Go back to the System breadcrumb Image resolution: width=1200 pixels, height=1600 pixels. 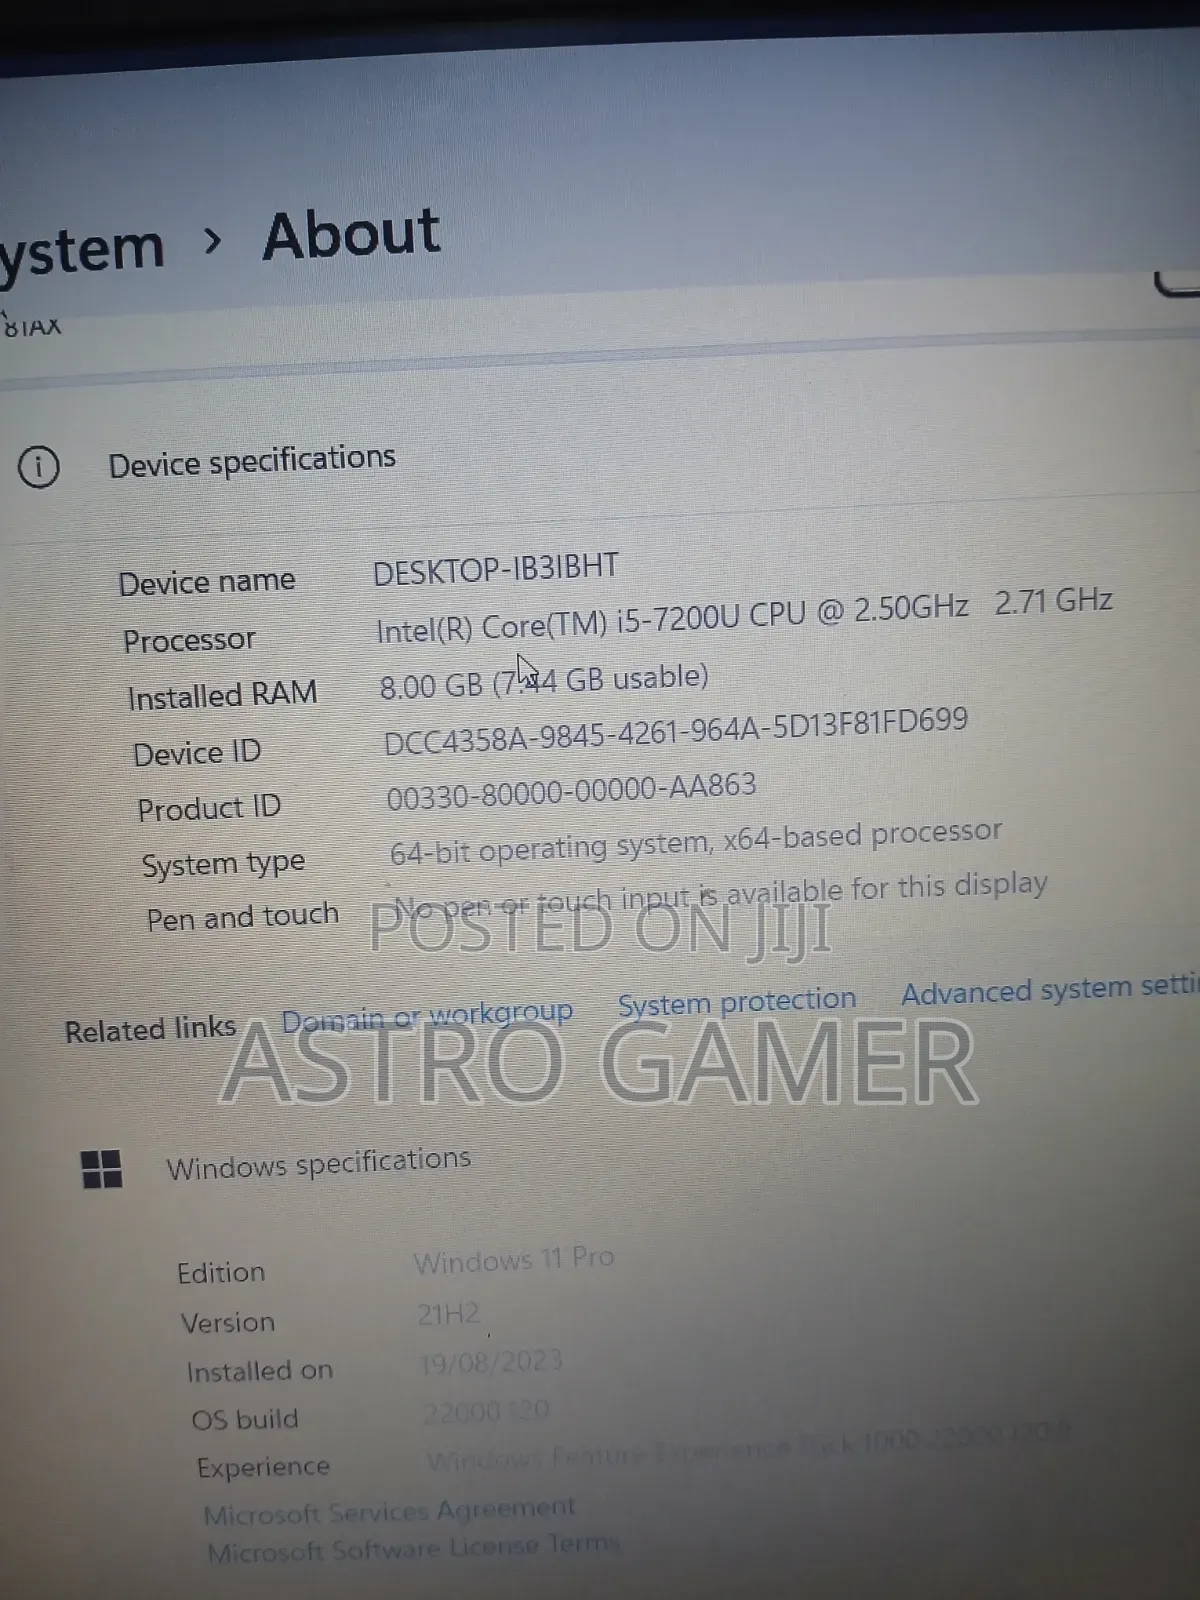pos(82,250)
